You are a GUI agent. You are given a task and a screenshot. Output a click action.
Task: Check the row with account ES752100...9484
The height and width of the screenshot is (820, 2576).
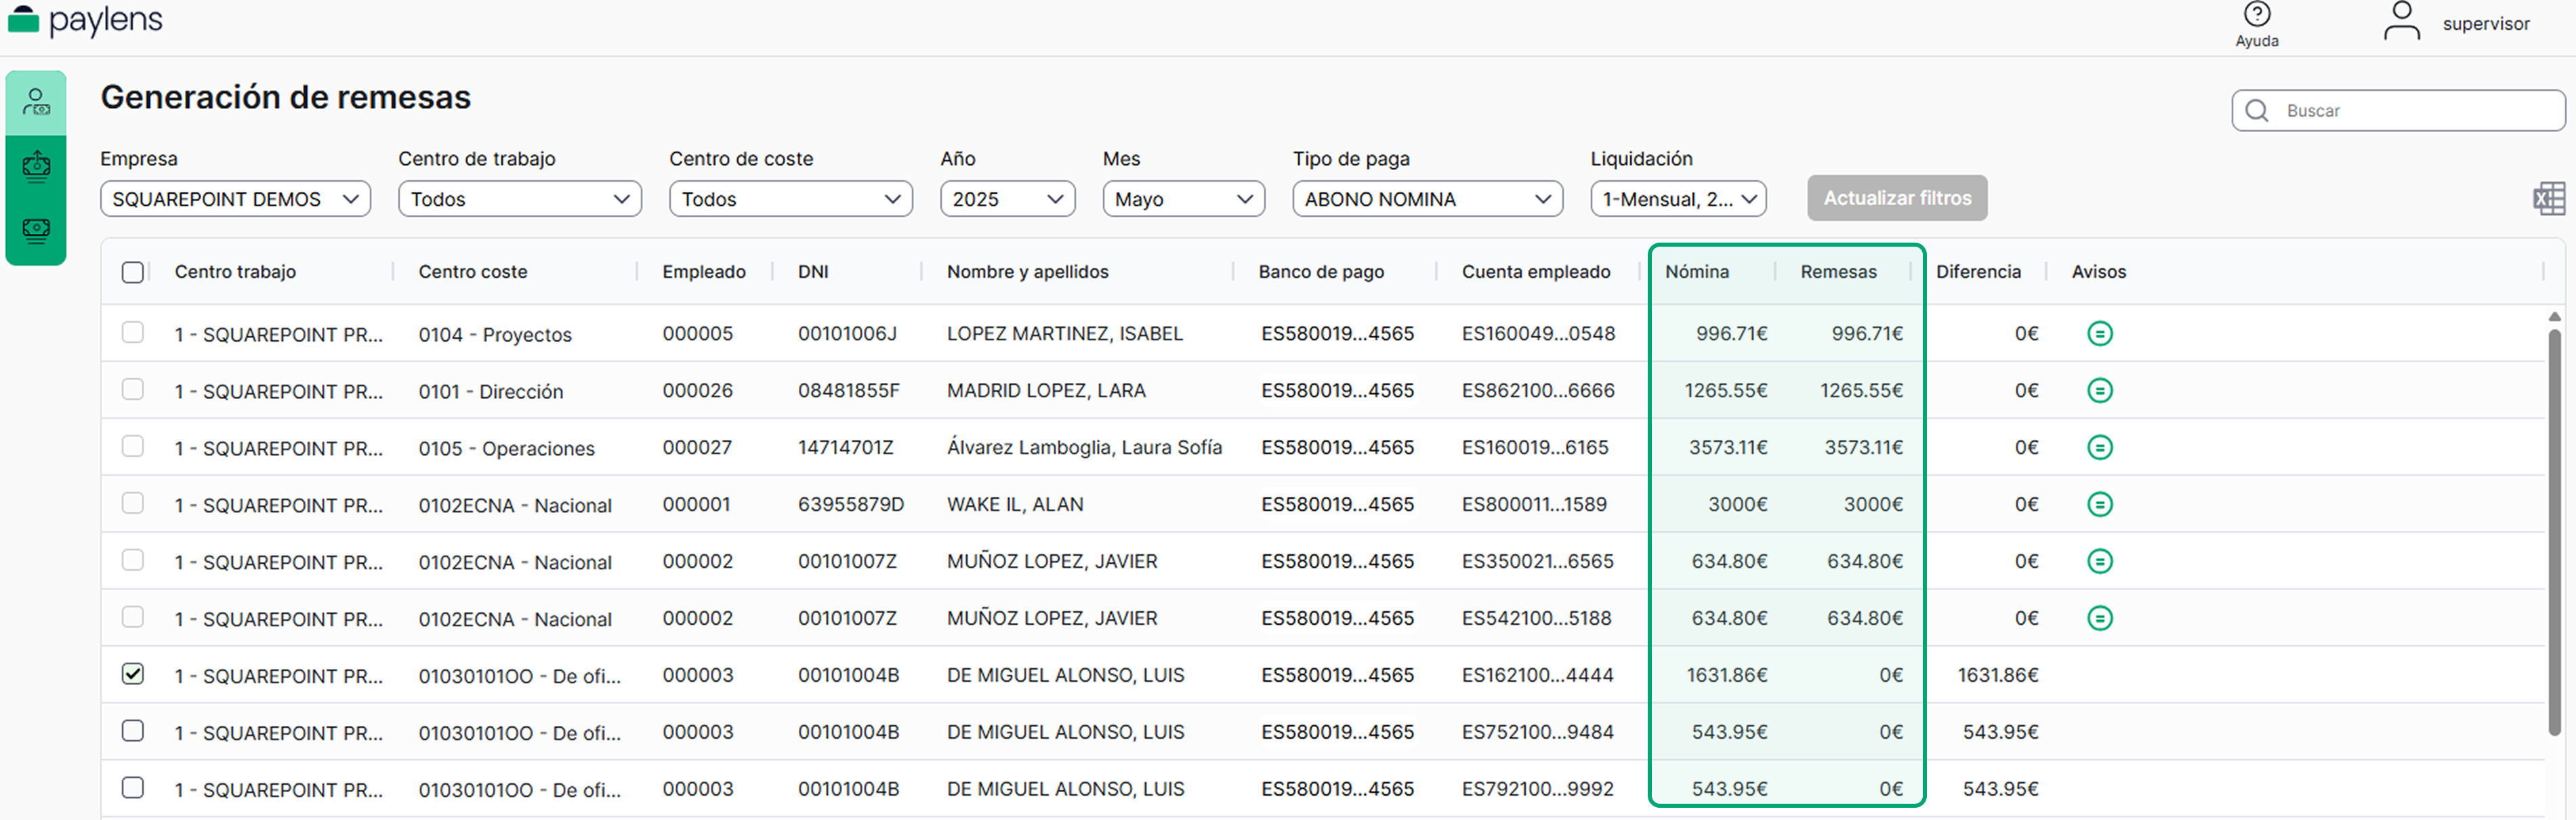coord(133,731)
